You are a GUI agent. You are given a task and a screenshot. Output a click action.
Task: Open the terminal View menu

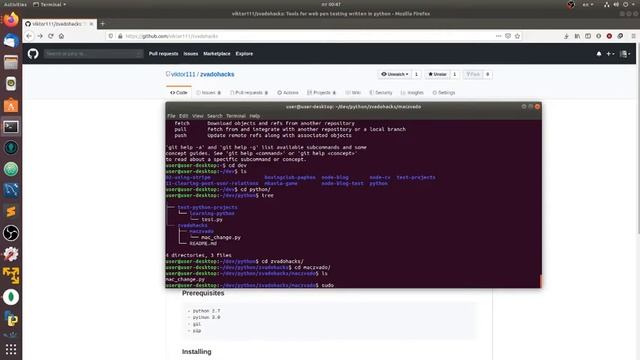coord(198,116)
